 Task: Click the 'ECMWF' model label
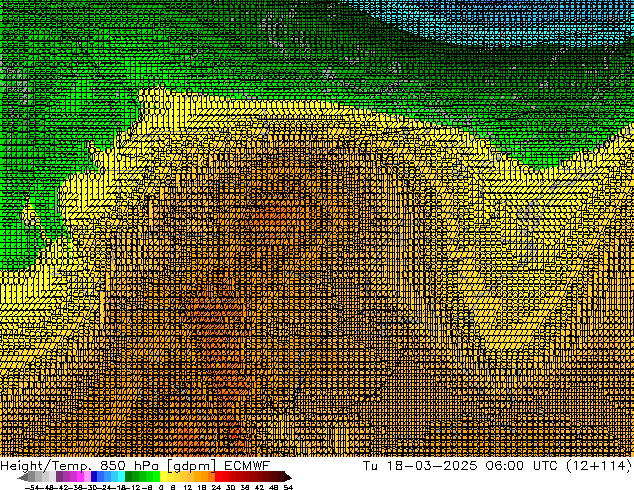247,466
